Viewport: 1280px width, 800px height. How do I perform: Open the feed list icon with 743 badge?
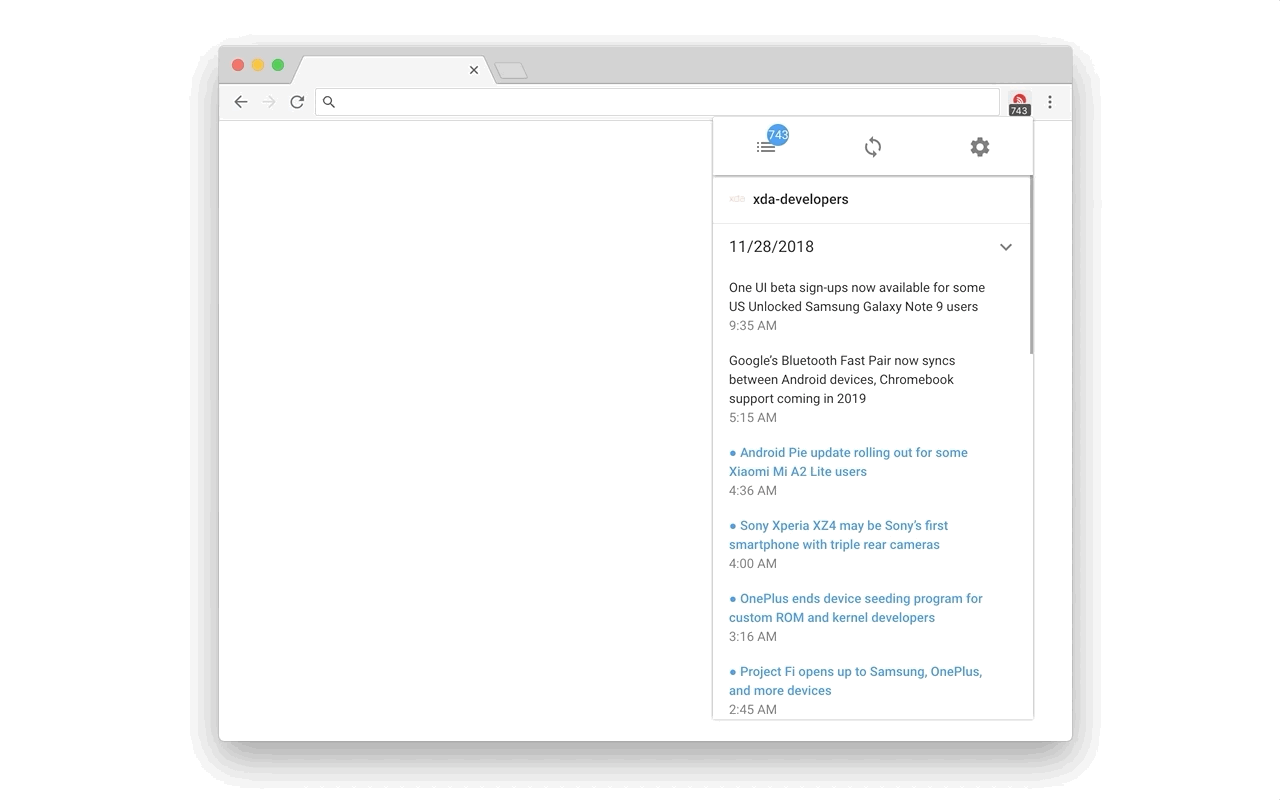click(x=767, y=146)
